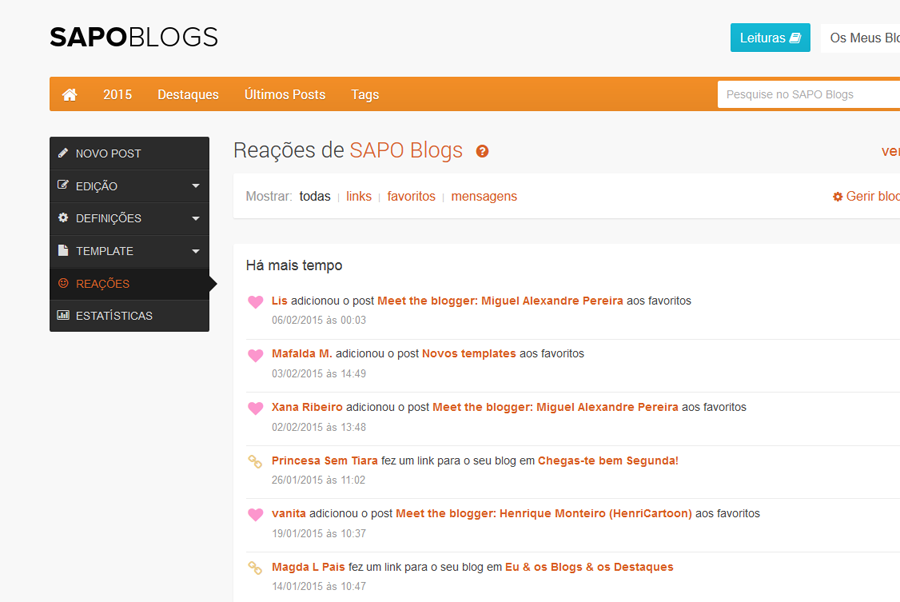Image resolution: width=900 pixels, height=602 pixels.
Task: Click the Pesquise no SAPO Blogs search field
Action: coord(809,95)
